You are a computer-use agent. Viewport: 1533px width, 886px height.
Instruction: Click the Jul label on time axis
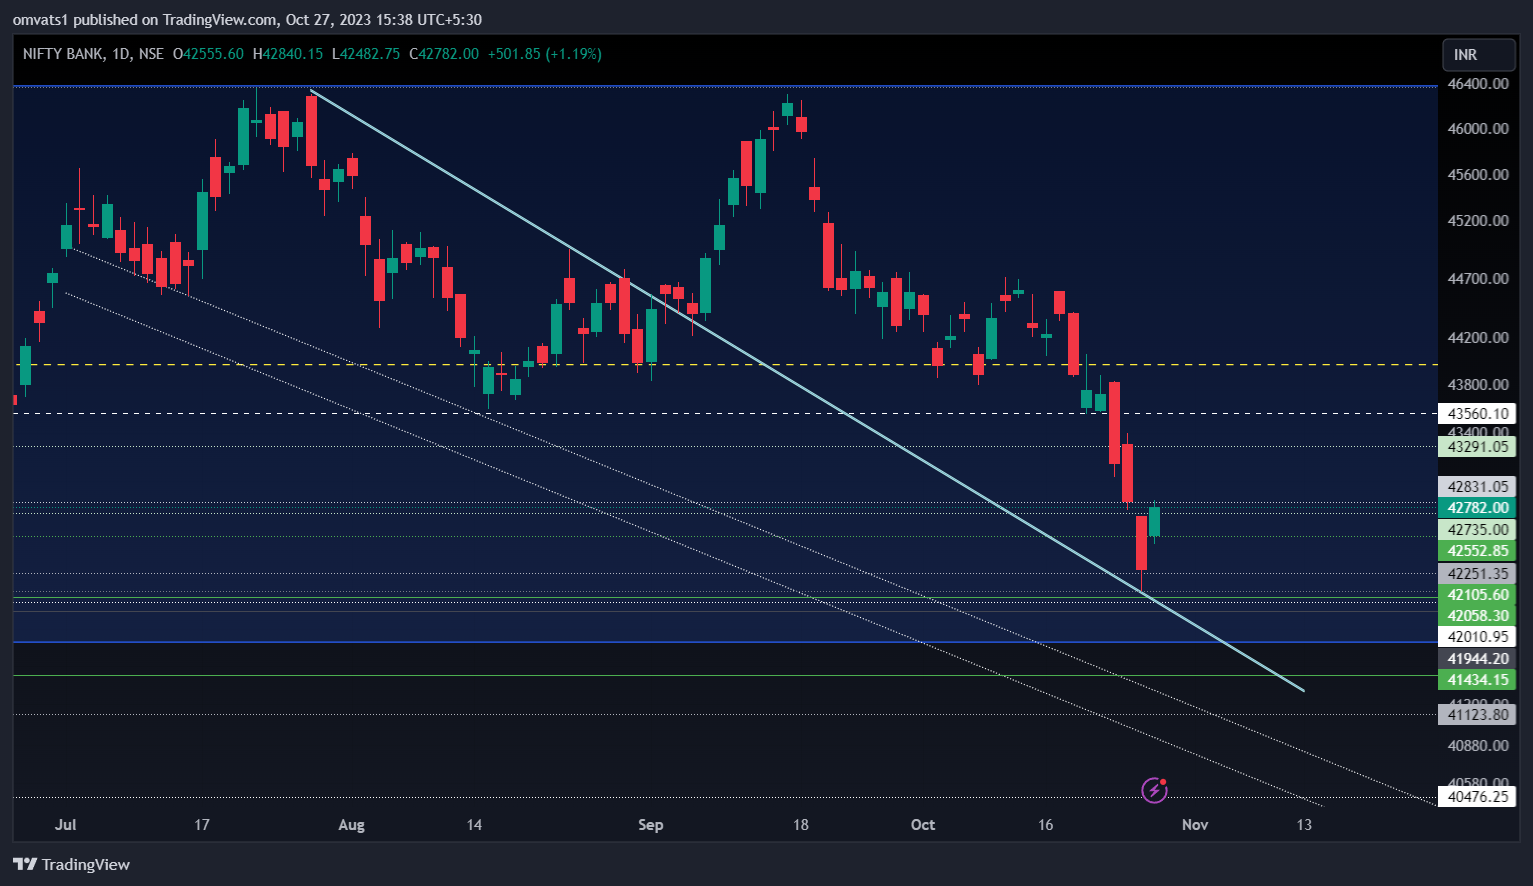click(66, 825)
